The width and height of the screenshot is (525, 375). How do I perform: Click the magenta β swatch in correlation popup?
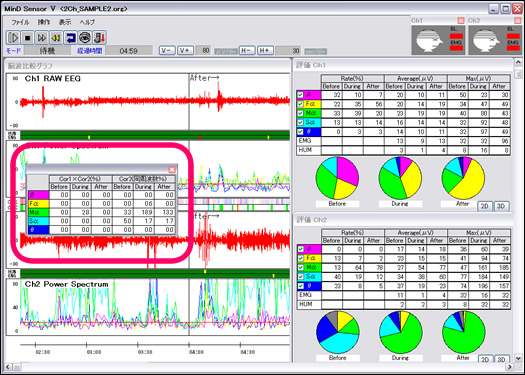click(x=39, y=195)
